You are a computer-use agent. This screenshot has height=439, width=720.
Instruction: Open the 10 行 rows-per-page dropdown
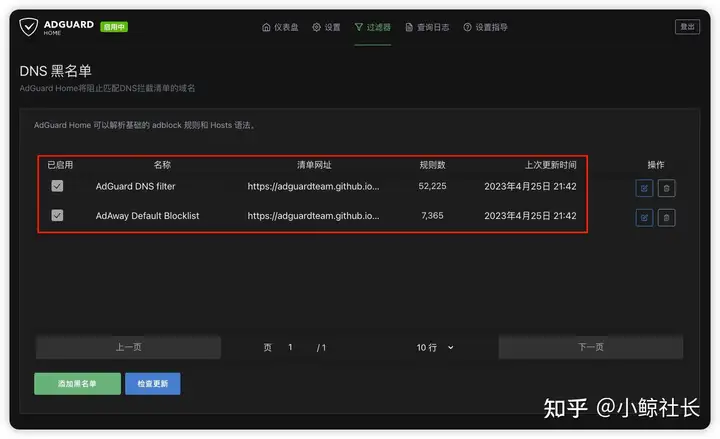pos(435,348)
